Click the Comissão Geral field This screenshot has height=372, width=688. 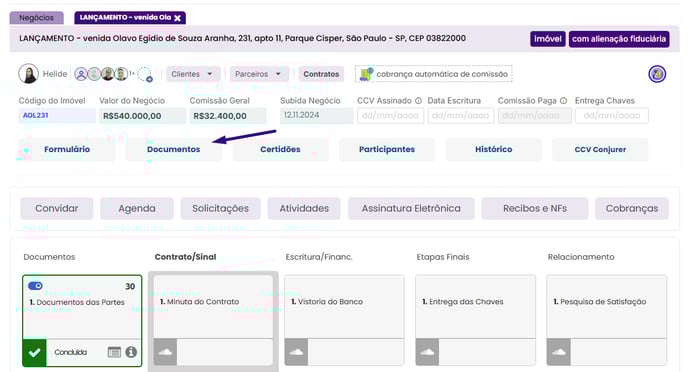[228, 116]
